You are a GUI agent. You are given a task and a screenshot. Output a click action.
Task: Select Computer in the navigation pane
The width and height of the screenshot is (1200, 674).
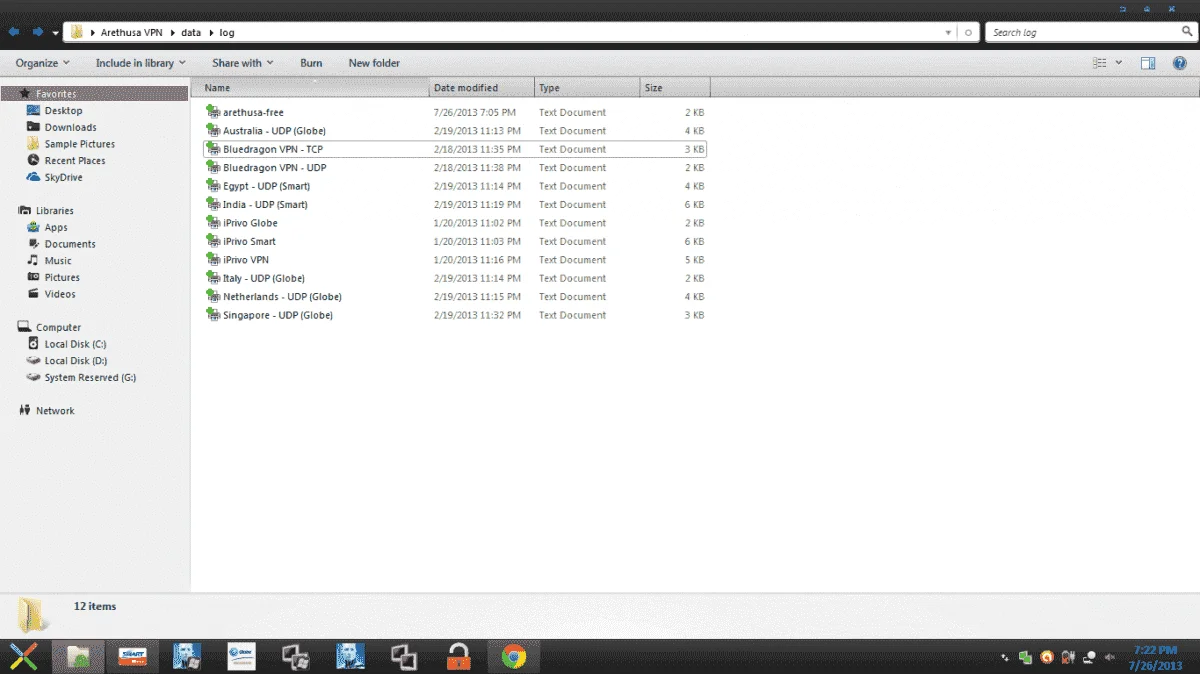click(59, 328)
